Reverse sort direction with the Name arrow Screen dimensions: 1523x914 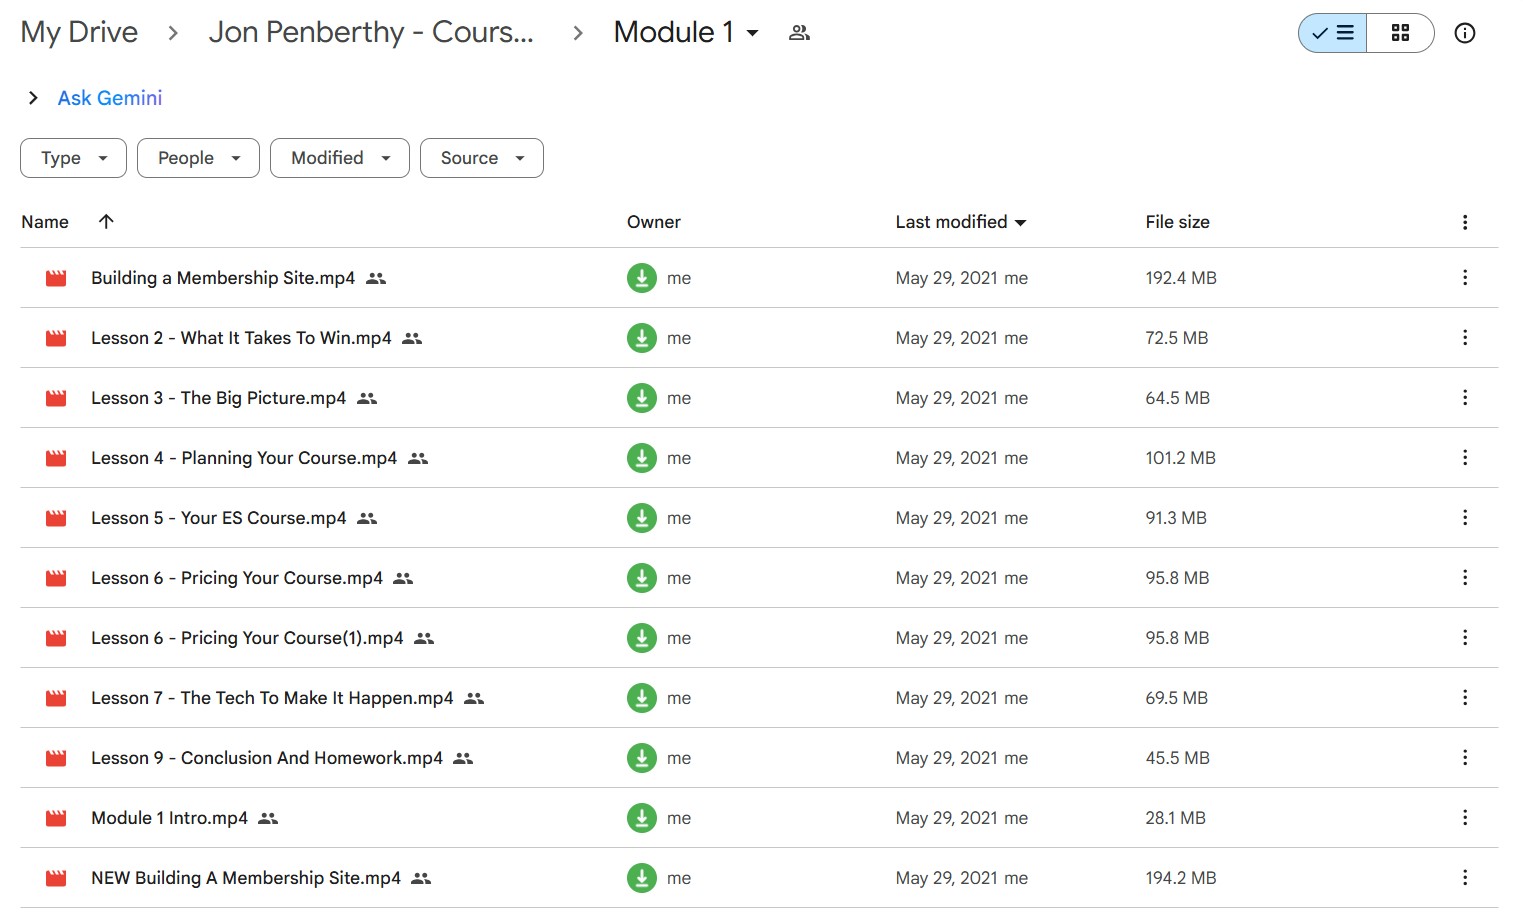click(x=106, y=222)
